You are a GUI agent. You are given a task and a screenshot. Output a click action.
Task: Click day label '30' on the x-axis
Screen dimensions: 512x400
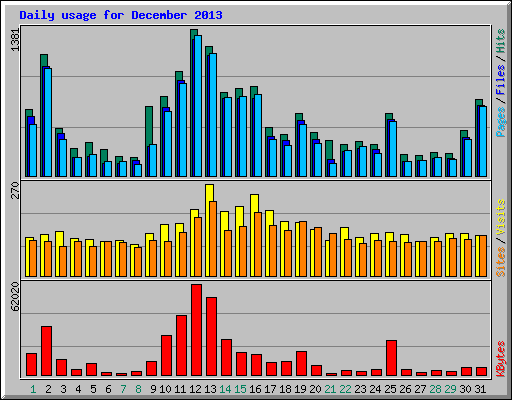click(x=465, y=389)
